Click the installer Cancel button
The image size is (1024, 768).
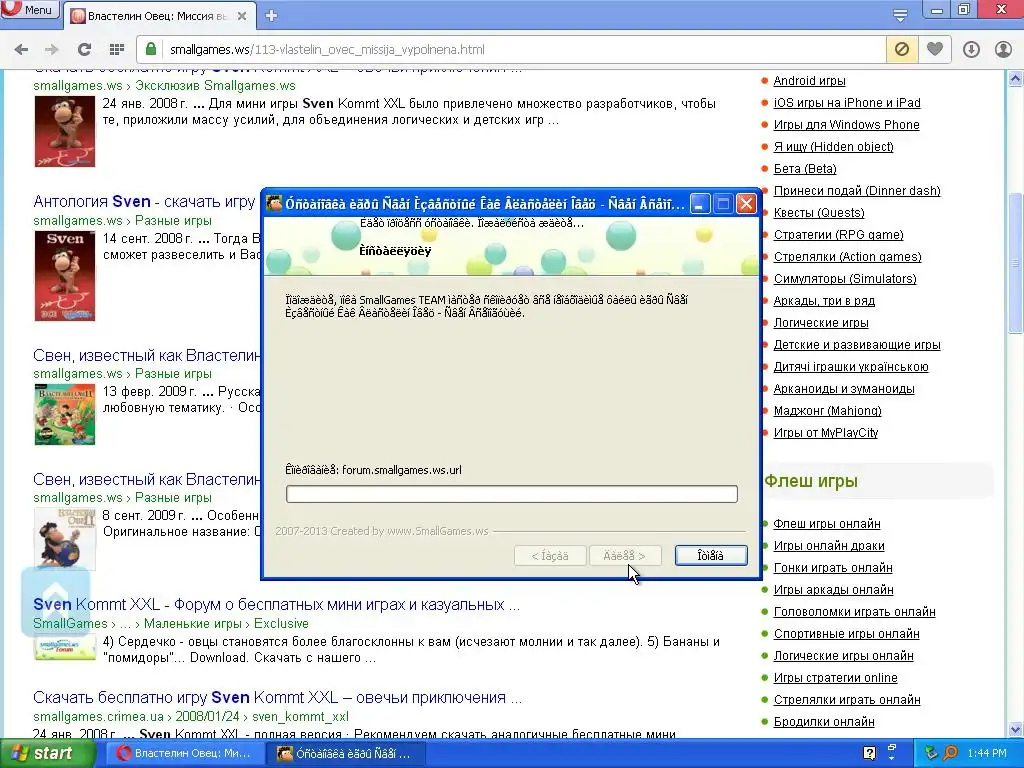[x=711, y=556]
